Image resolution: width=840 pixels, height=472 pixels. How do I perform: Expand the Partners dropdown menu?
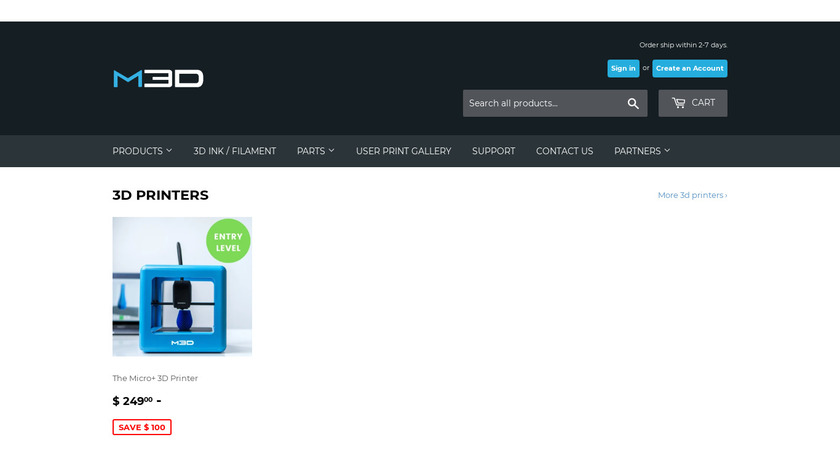click(x=642, y=151)
